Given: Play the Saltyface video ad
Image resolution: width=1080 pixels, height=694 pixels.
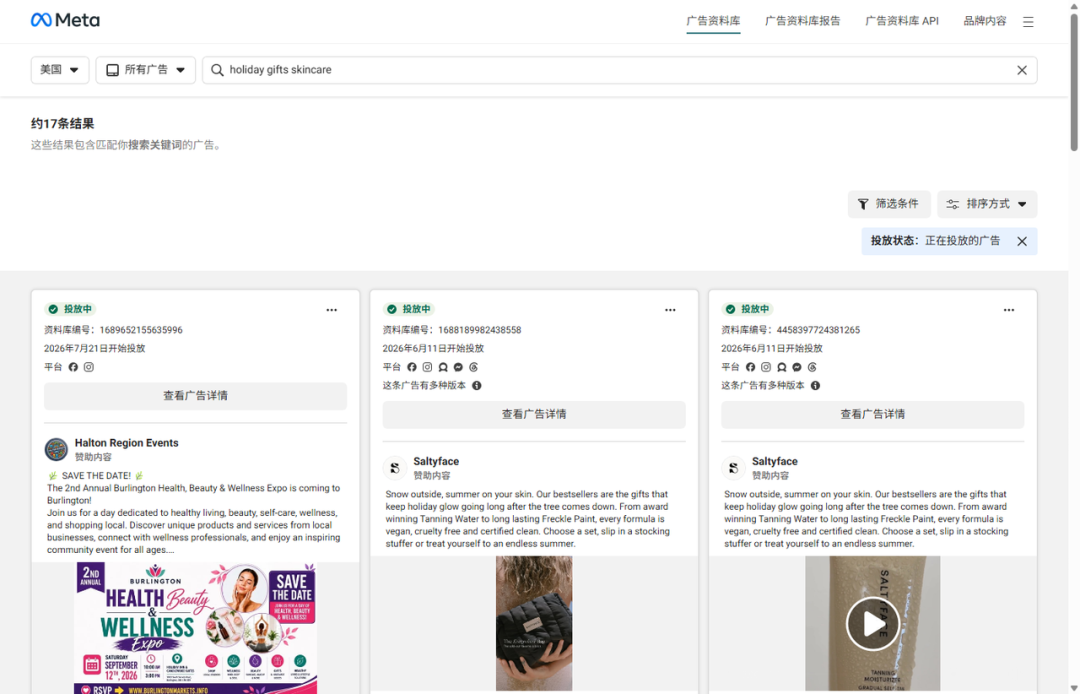Looking at the screenshot, I should 873,624.
